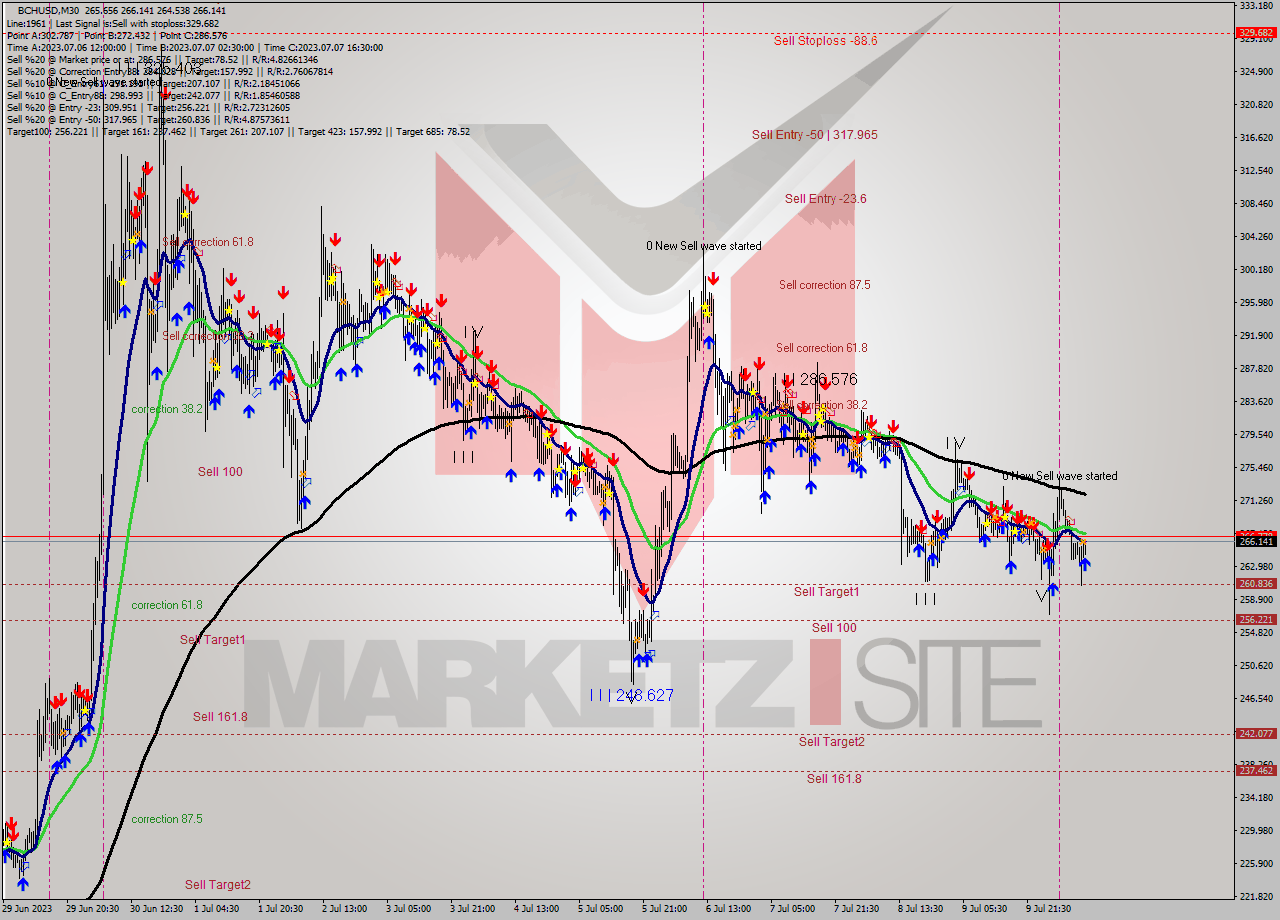Click the '6 Jul 13:00' time axis label
The height and width of the screenshot is (920, 1280).
(x=729, y=909)
